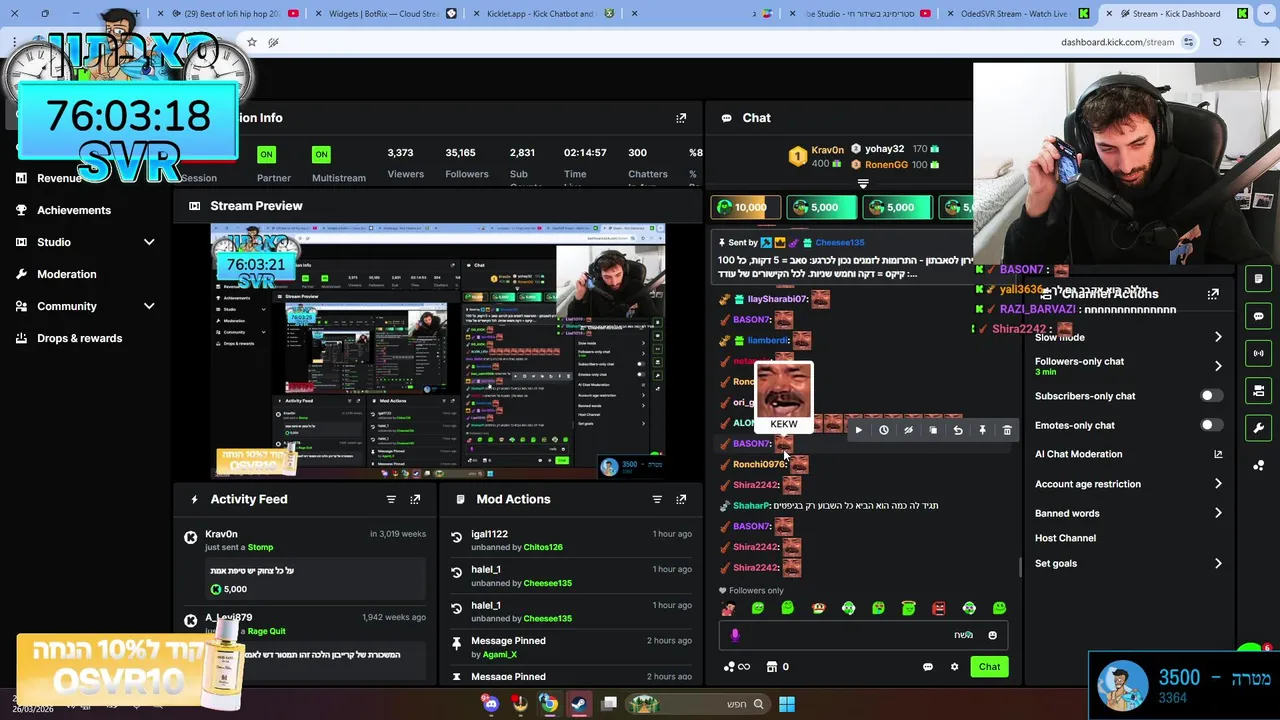Screen dimensions: 1280x720
Task: Click Host Channel option
Action: click(1065, 538)
